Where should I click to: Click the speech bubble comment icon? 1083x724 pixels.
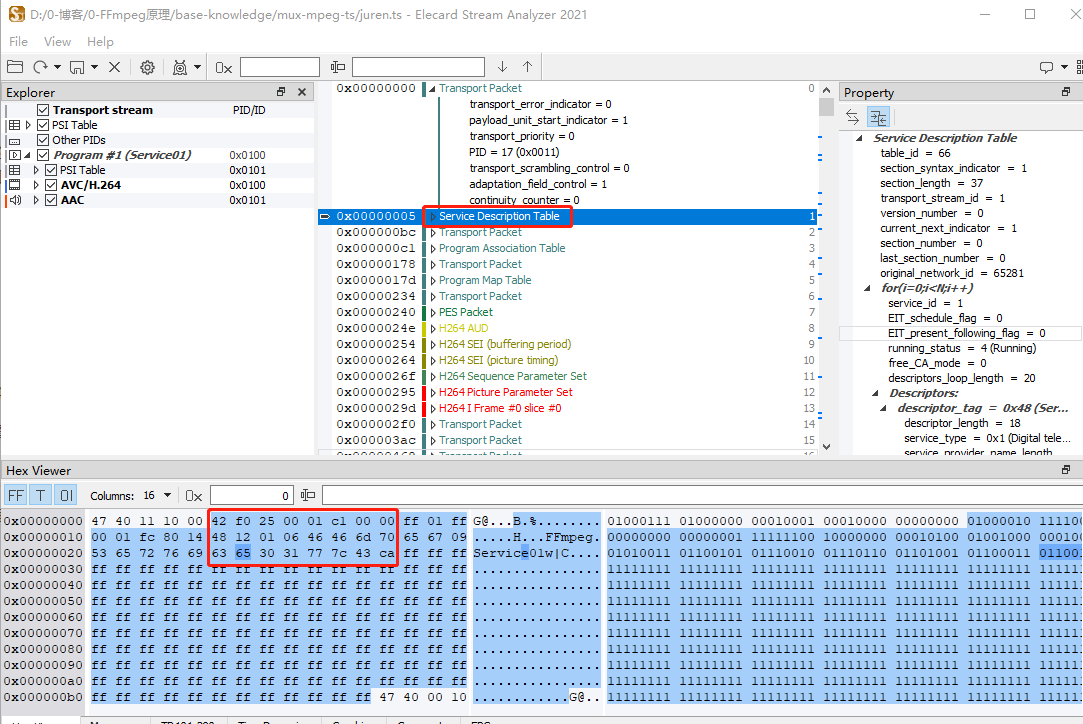click(1046, 67)
